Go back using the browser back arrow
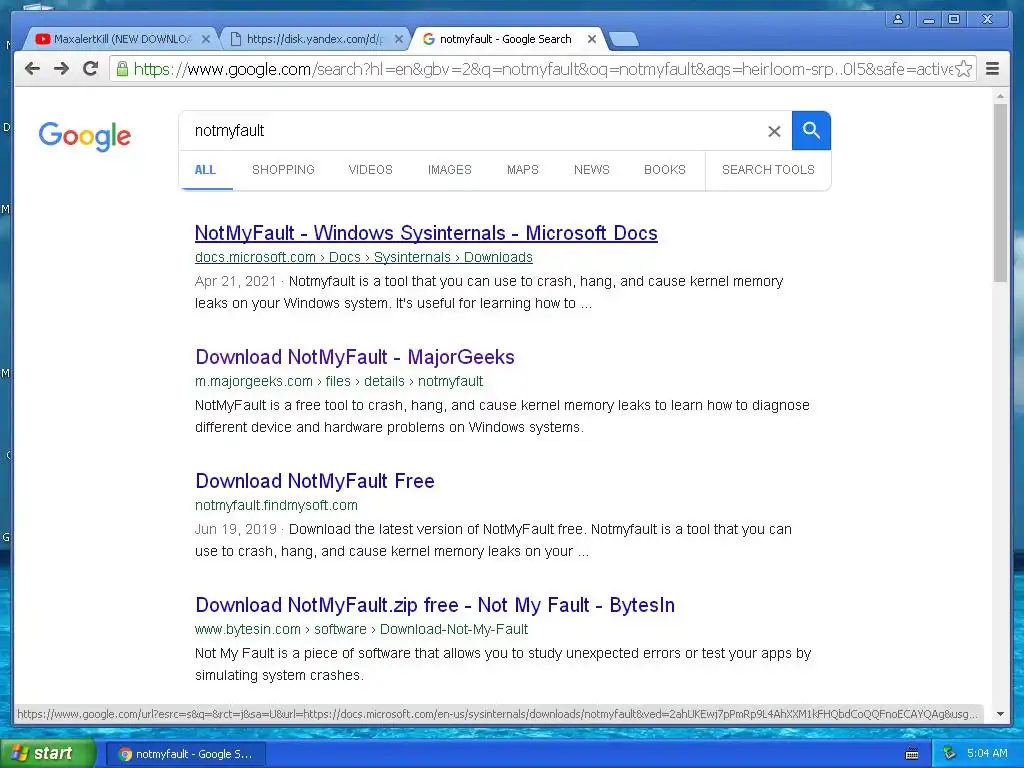Image resolution: width=1024 pixels, height=768 pixels. 32,69
